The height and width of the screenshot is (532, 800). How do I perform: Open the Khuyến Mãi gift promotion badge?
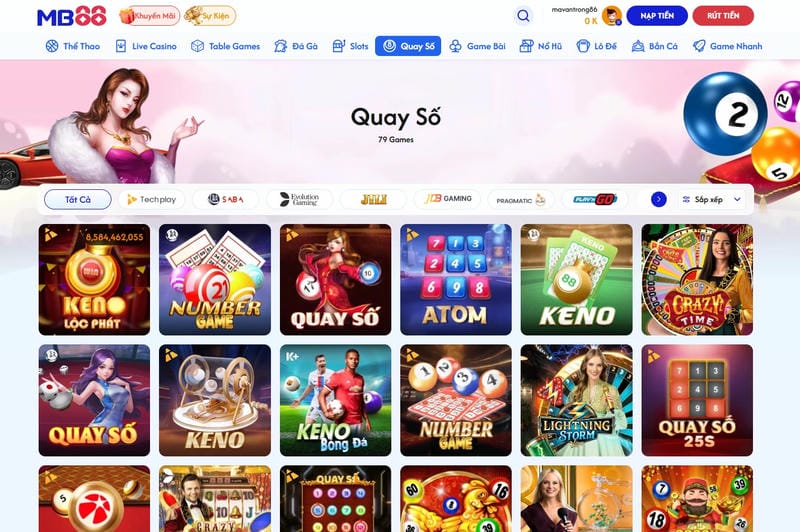[x=149, y=16]
